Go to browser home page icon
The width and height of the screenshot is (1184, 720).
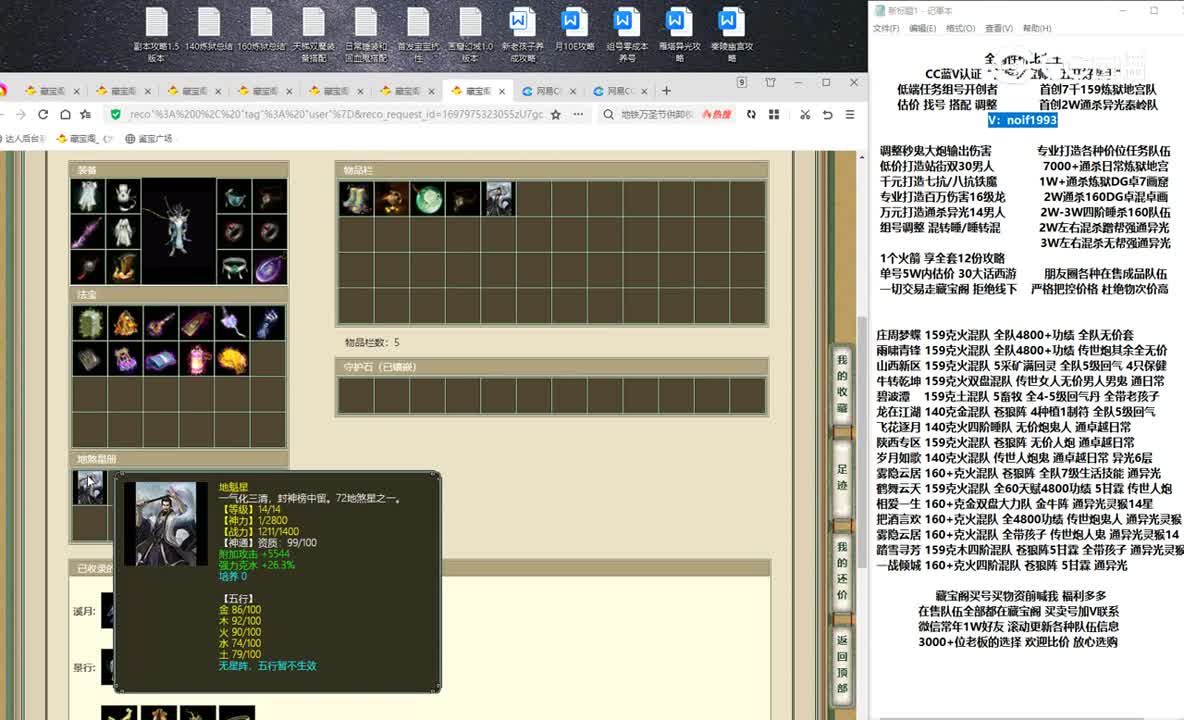point(66,115)
